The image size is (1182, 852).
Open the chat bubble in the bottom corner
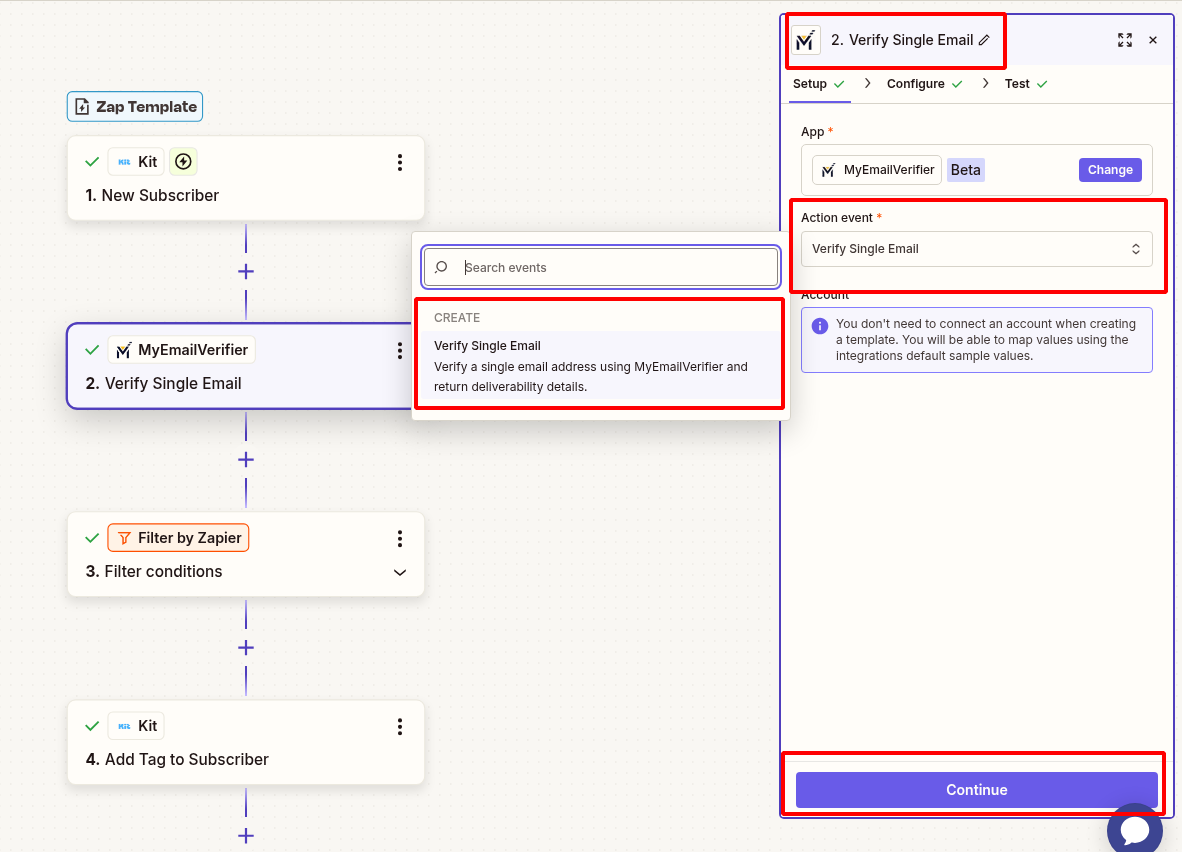1135,829
